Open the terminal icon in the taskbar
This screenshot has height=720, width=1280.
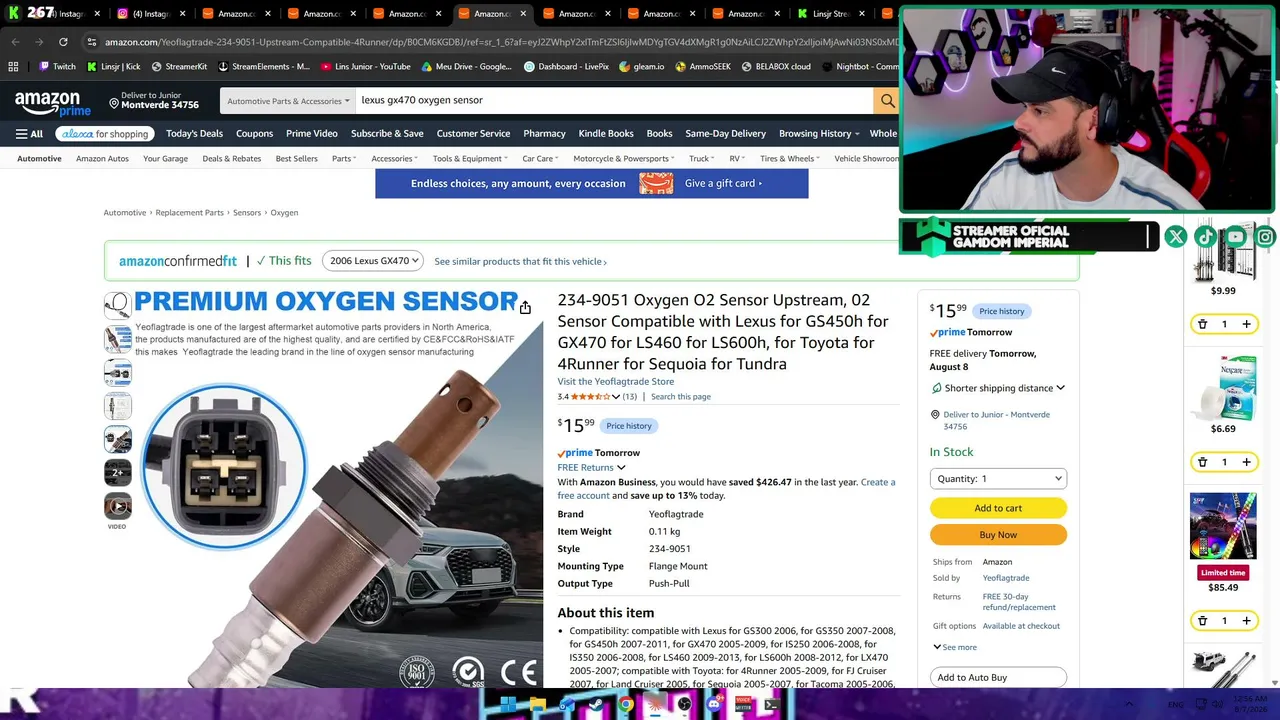(x=772, y=705)
